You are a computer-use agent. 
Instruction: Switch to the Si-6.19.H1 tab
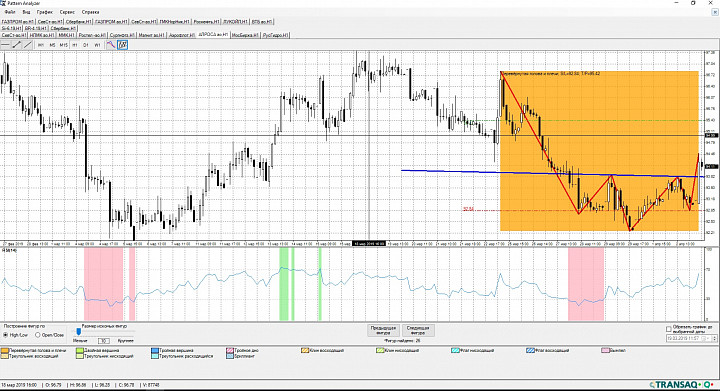11,28
